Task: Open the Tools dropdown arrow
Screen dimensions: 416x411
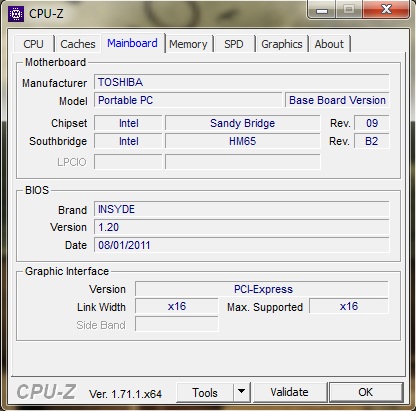Action: click(242, 392)
